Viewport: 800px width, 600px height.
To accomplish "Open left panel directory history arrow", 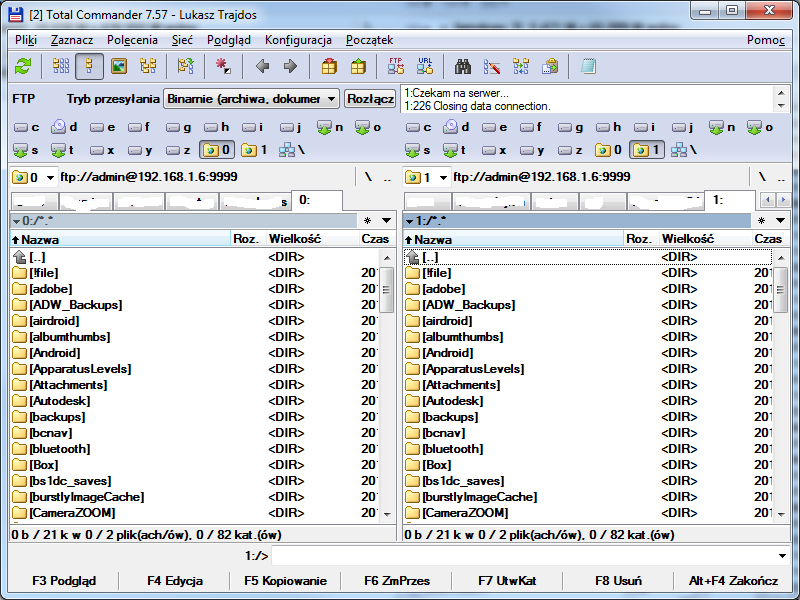I will (386, 221).
